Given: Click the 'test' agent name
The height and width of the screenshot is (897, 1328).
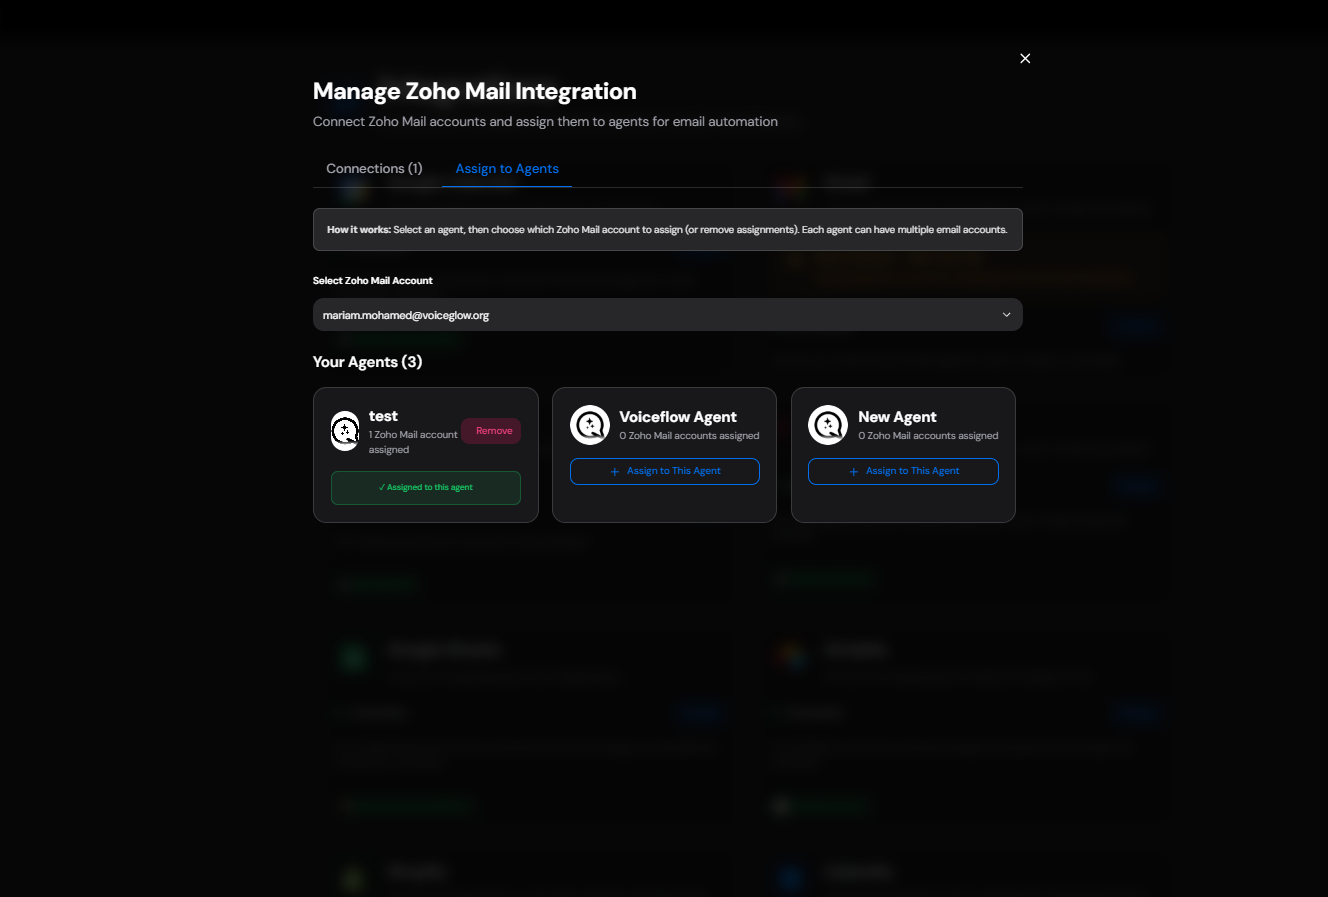Looking at the screenshot, I should [383, 416].
